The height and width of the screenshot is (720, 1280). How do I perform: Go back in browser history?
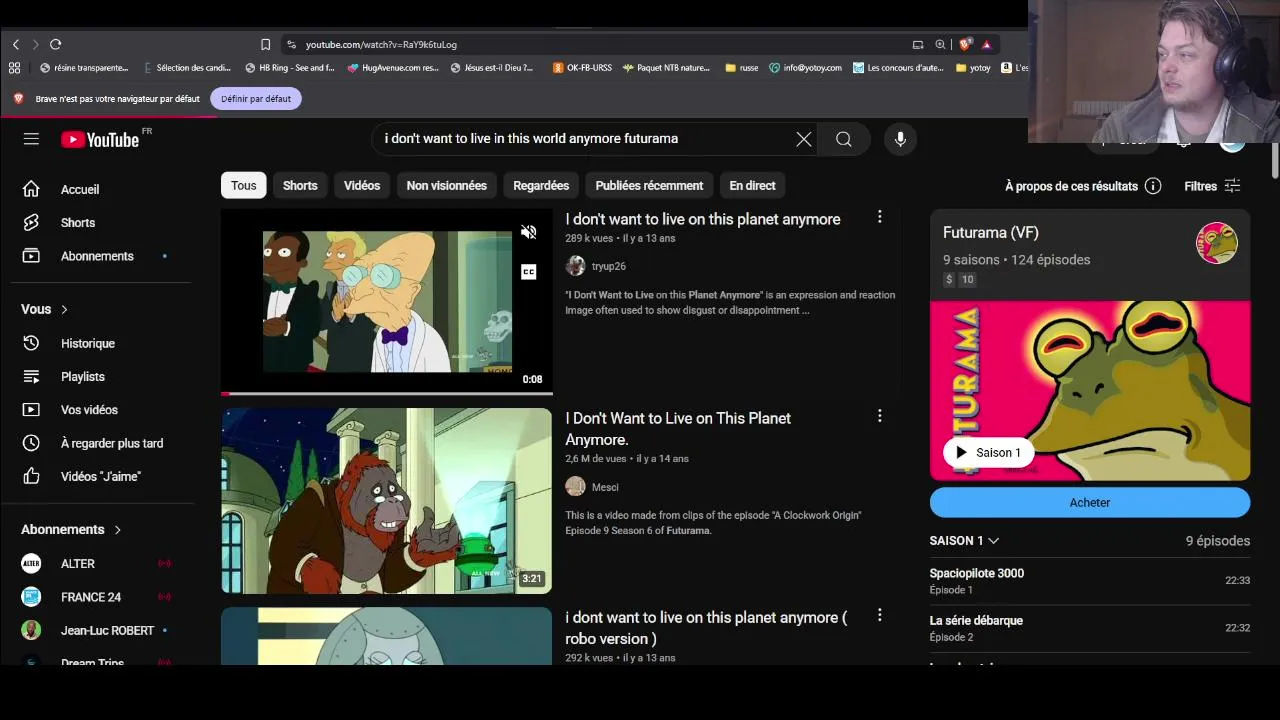coord(16,44)
